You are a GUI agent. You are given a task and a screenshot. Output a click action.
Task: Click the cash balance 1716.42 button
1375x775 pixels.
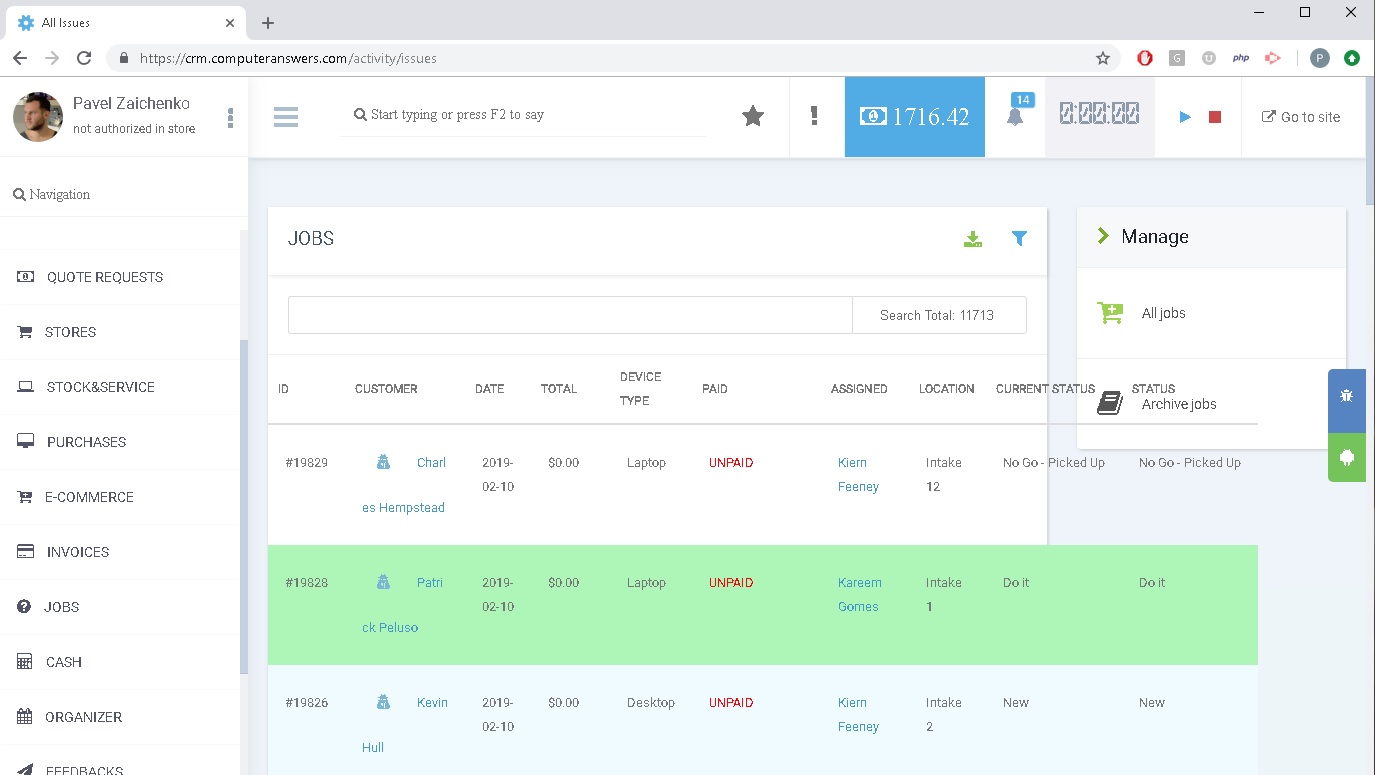(x=914, y=117)
